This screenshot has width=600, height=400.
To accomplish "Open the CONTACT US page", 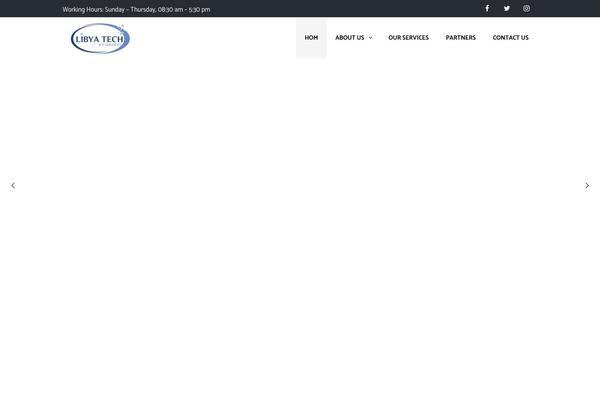I will tap(510, 38).
